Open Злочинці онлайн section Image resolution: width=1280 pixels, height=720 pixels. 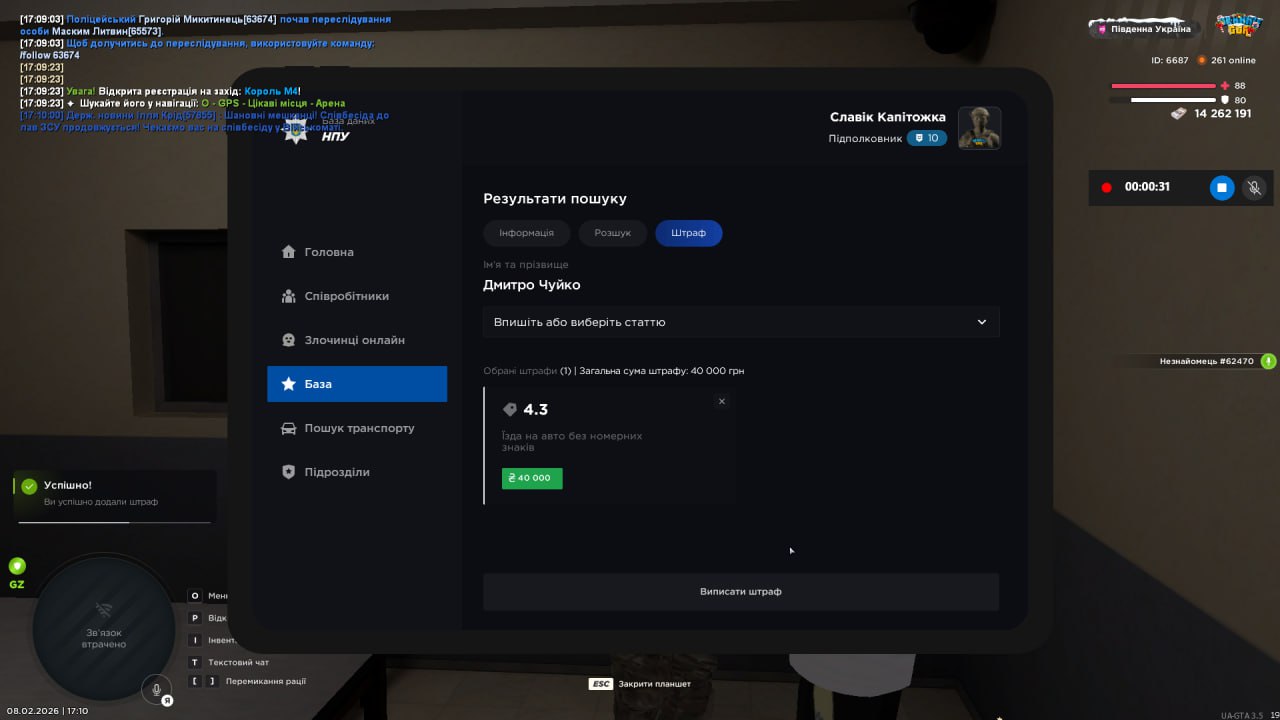point(357,340)
